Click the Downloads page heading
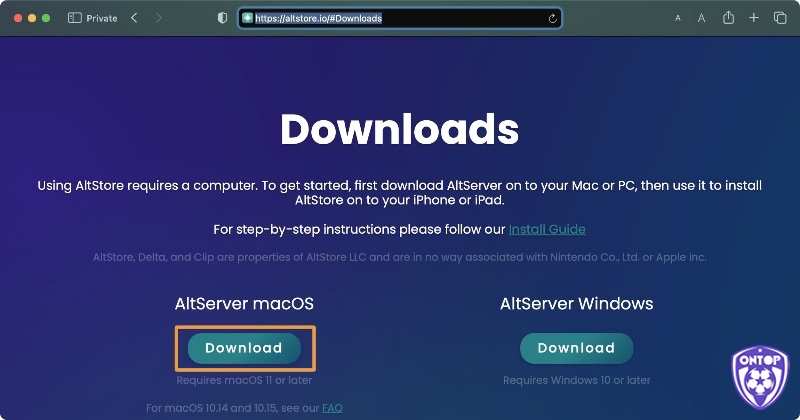The width and height of the screenshot is (800, 420). click(399, 129)
